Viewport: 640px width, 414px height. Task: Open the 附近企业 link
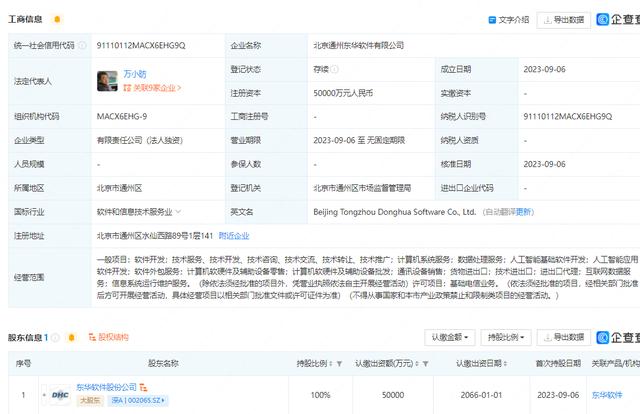[234, 236]
